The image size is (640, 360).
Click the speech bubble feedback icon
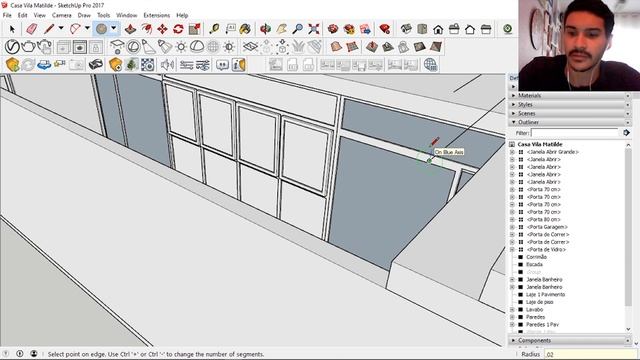coord(222,64)
